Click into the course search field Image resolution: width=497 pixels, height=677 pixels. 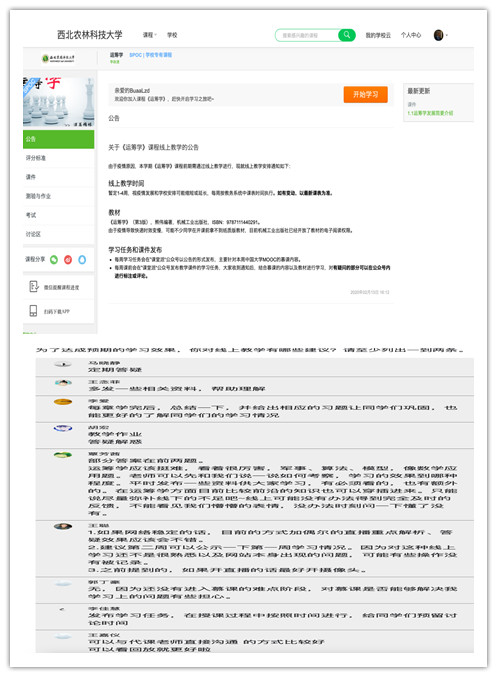click(307, 35)
